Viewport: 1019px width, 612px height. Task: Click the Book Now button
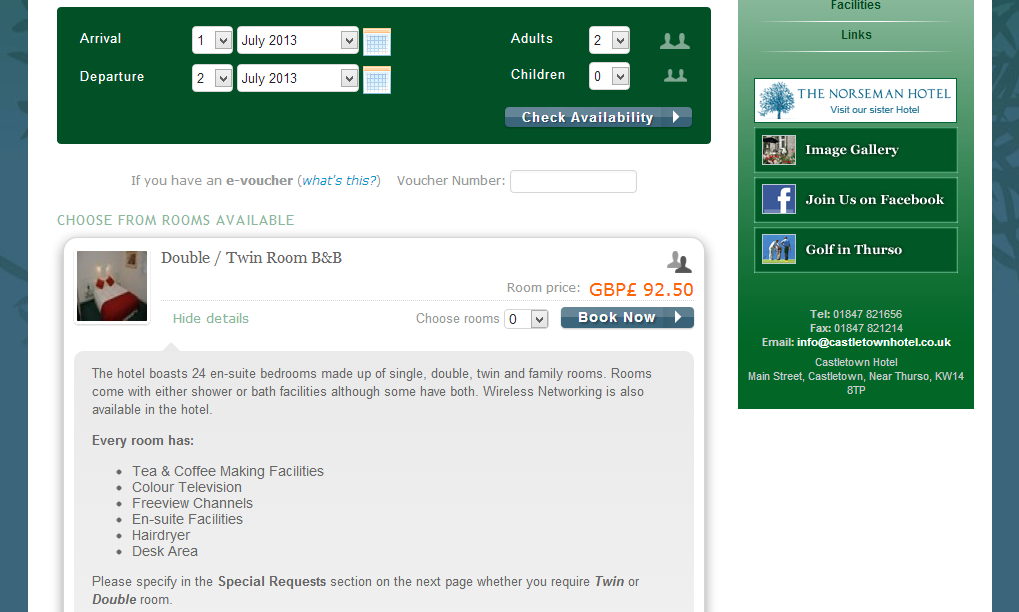click(627, 318)
